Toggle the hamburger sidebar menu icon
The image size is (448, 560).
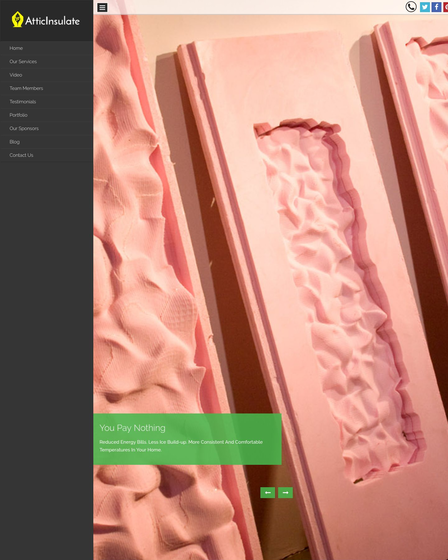point(102,8)
